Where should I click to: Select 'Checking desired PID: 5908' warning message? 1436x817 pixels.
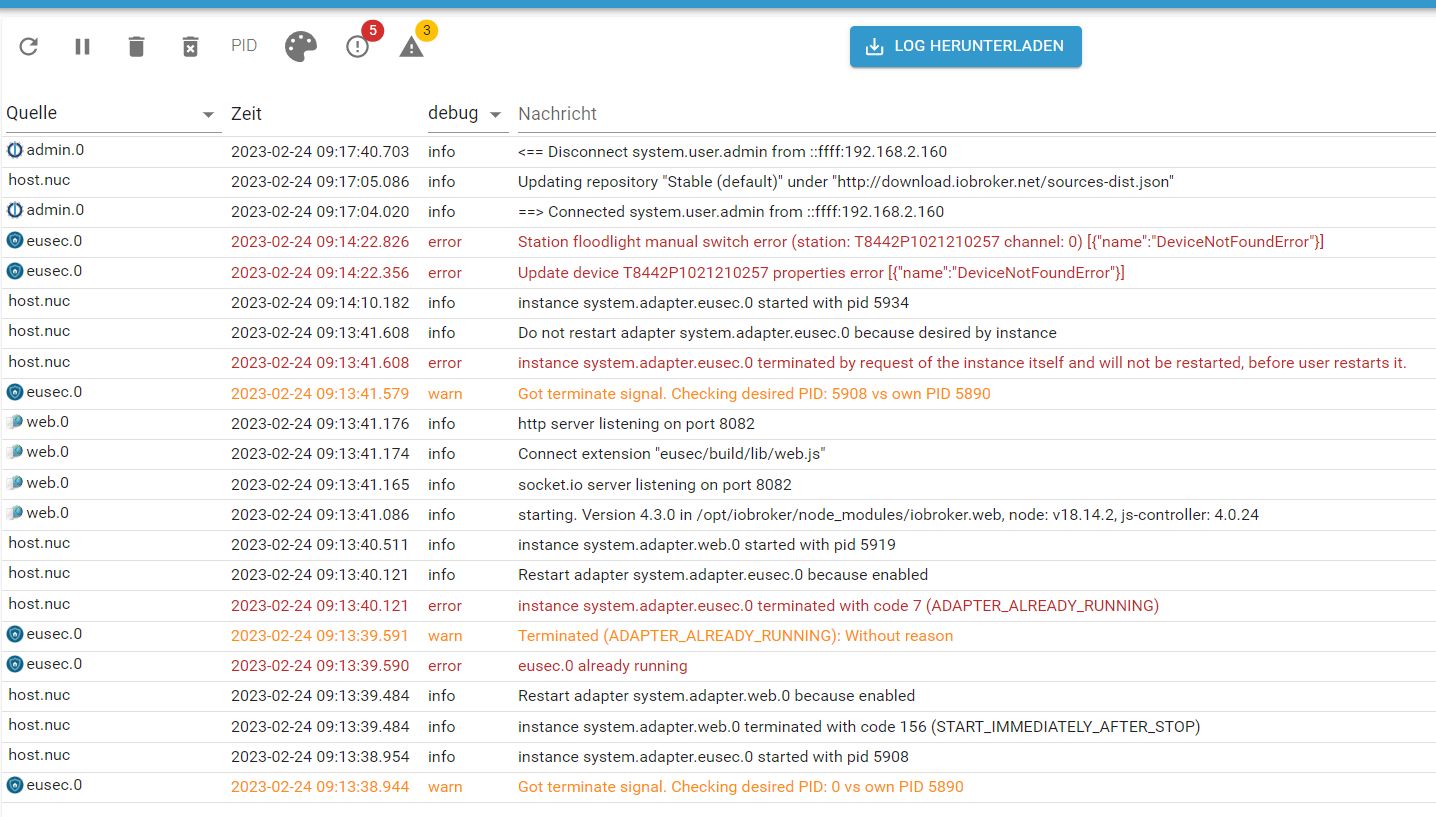[754, 394]
